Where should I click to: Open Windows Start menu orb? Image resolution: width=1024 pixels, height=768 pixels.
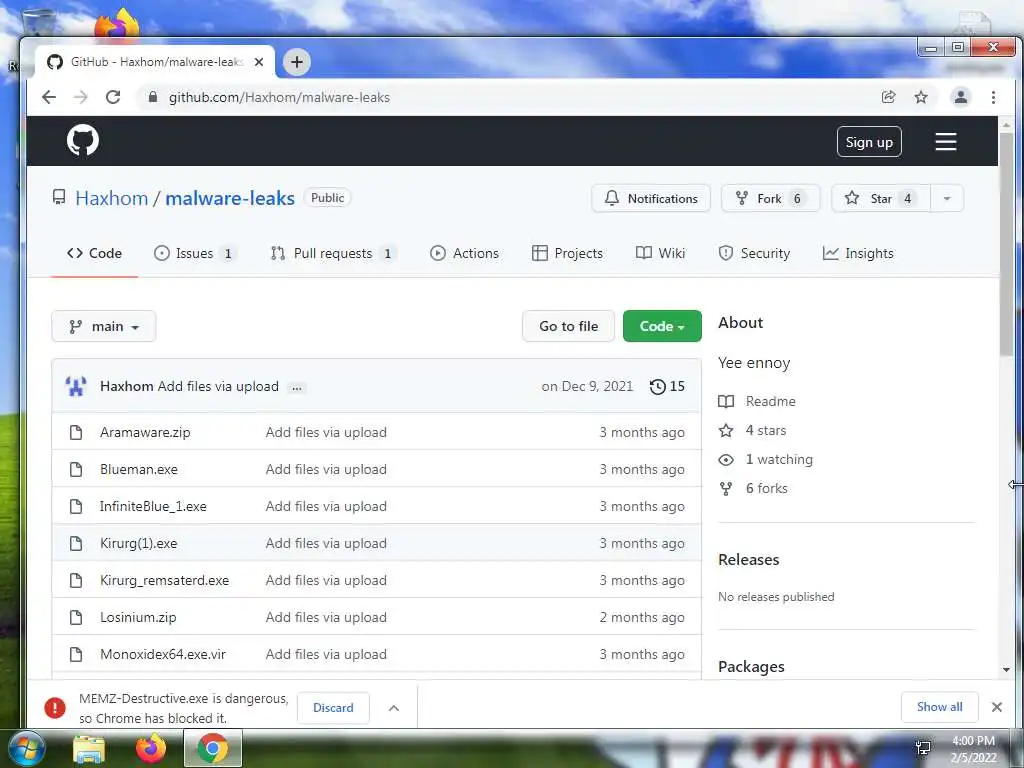(x=25, y=748)
